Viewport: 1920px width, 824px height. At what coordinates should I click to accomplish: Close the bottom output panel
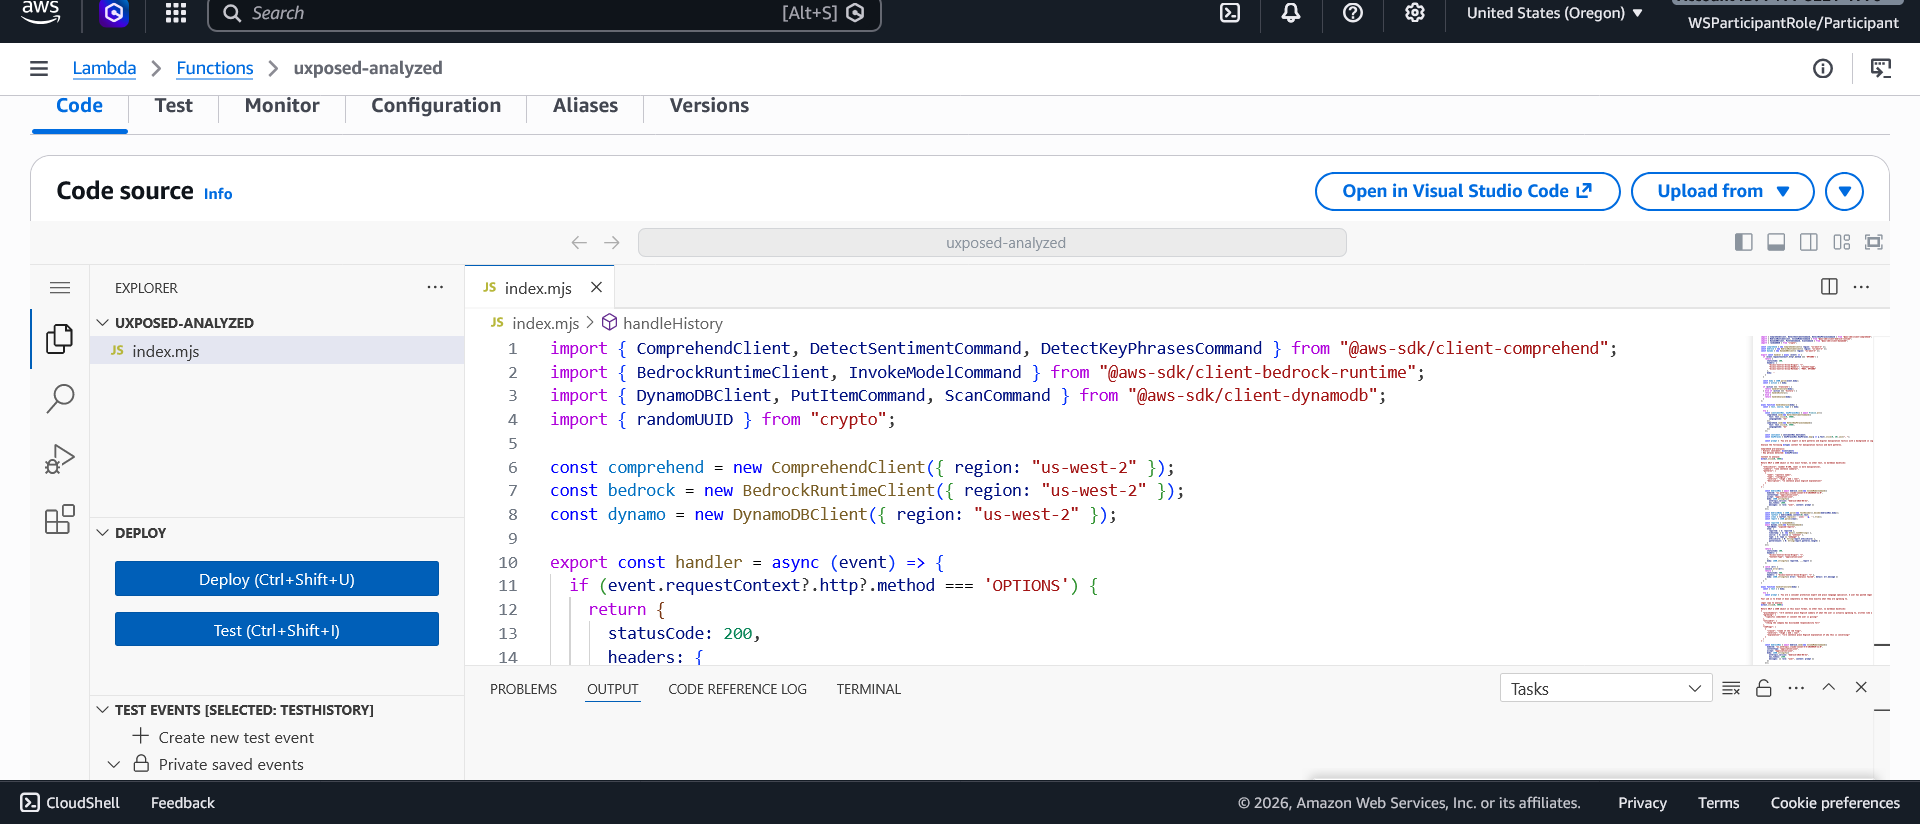[x=1861, y=687]
